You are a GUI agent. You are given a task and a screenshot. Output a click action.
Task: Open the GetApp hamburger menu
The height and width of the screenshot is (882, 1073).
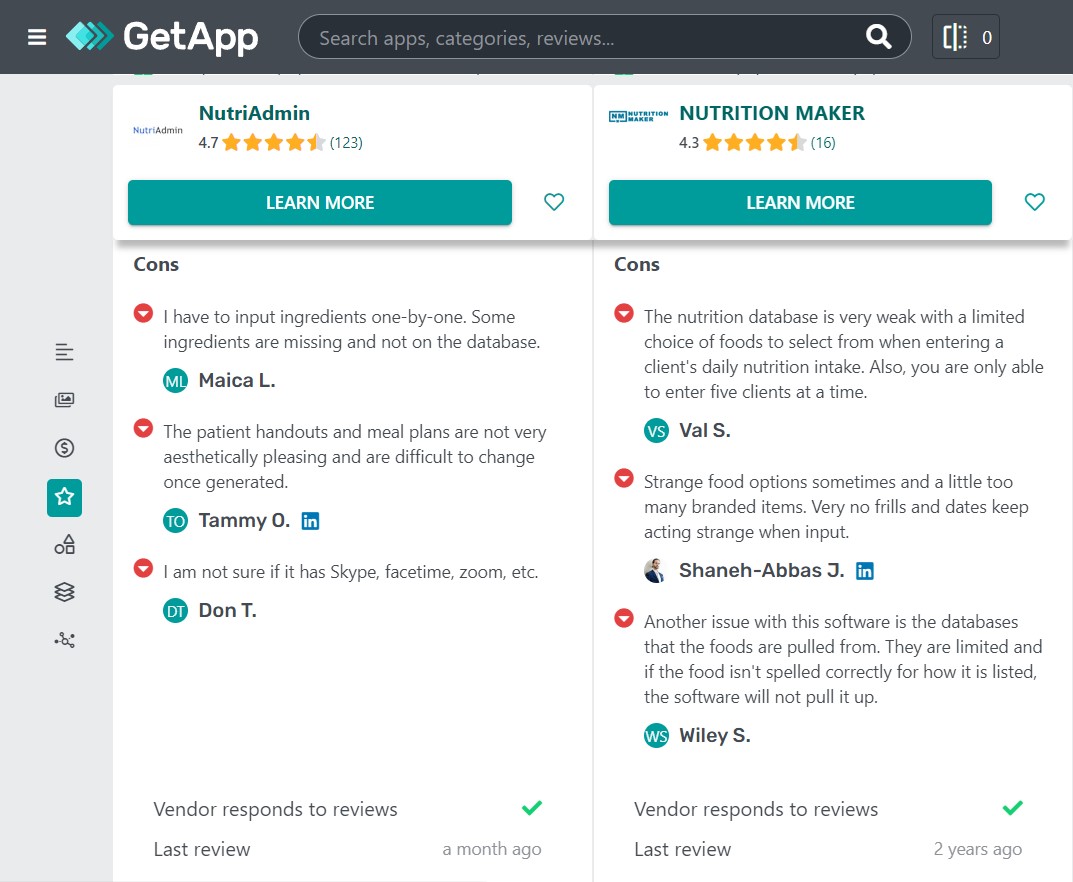[36, 36]
